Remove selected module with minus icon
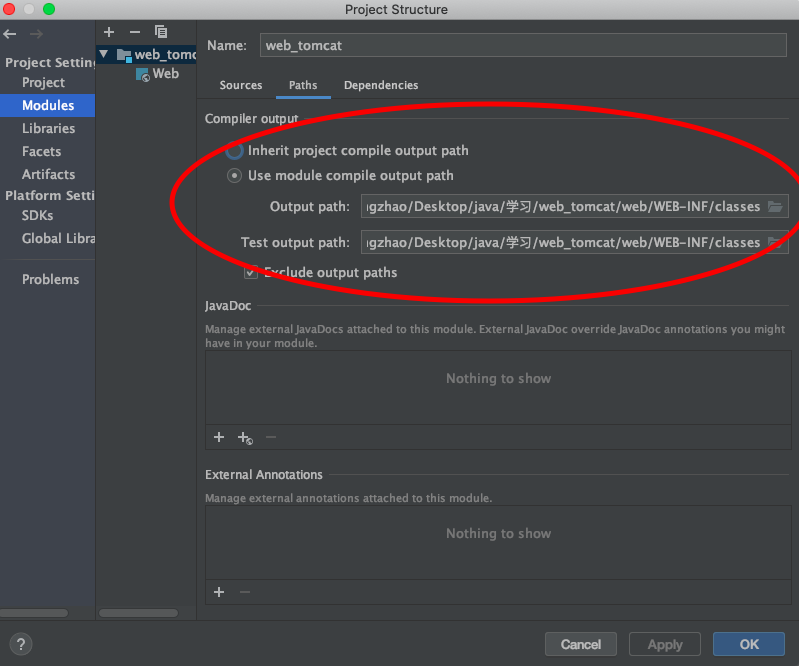Screen dimensions: 799x666 tap(135, 32)
